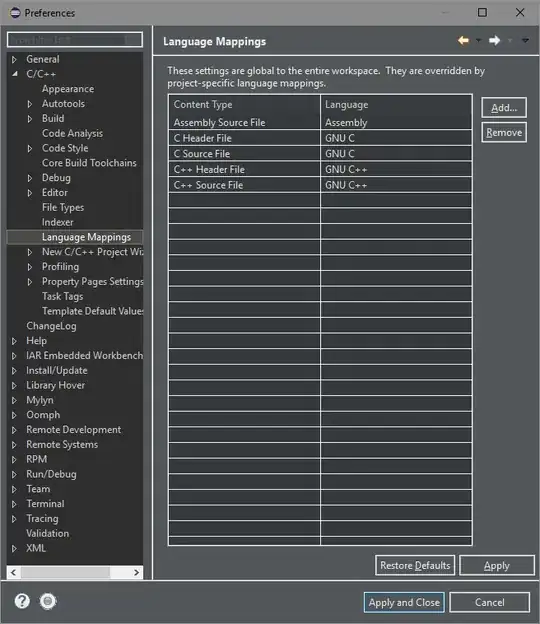Select File Types preference page

tap(63, 207)
